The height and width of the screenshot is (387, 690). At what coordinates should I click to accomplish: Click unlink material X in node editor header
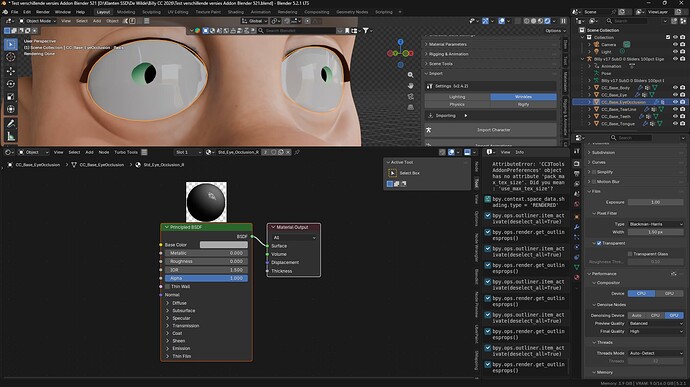tap(288, 152)
